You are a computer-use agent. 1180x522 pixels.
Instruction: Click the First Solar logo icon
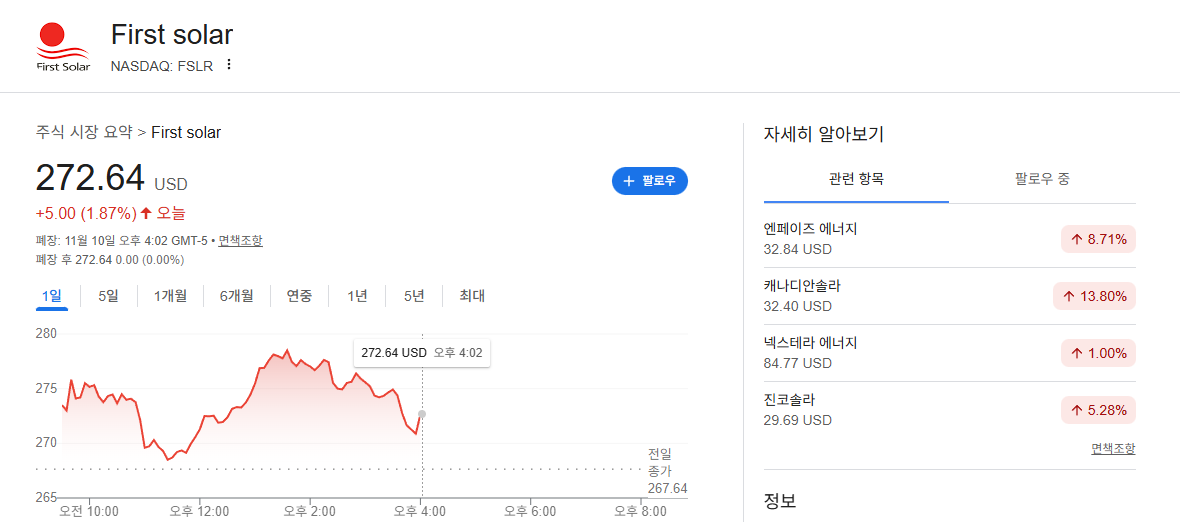[63, 47]
